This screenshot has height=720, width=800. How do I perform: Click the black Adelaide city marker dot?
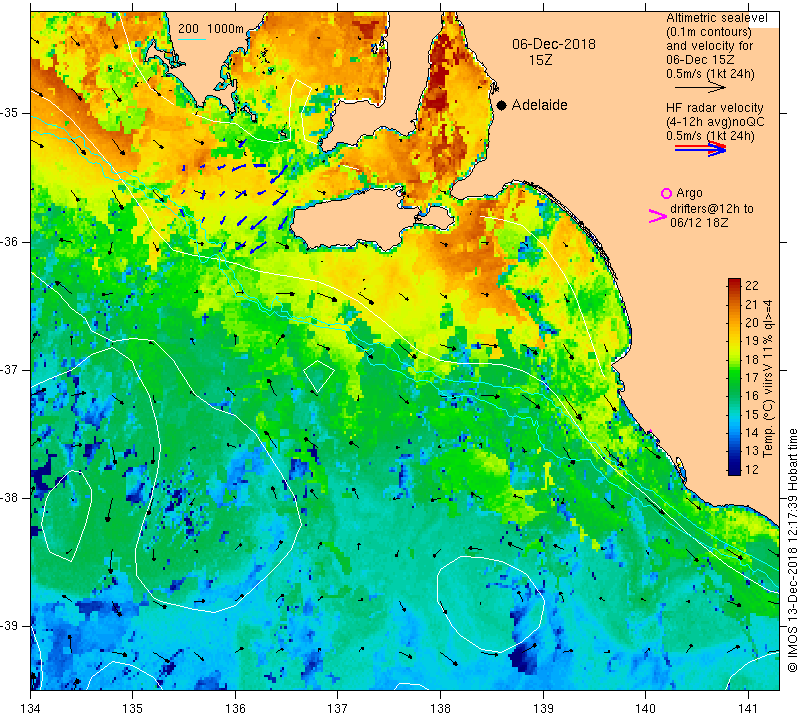click(x=502, y=105)
